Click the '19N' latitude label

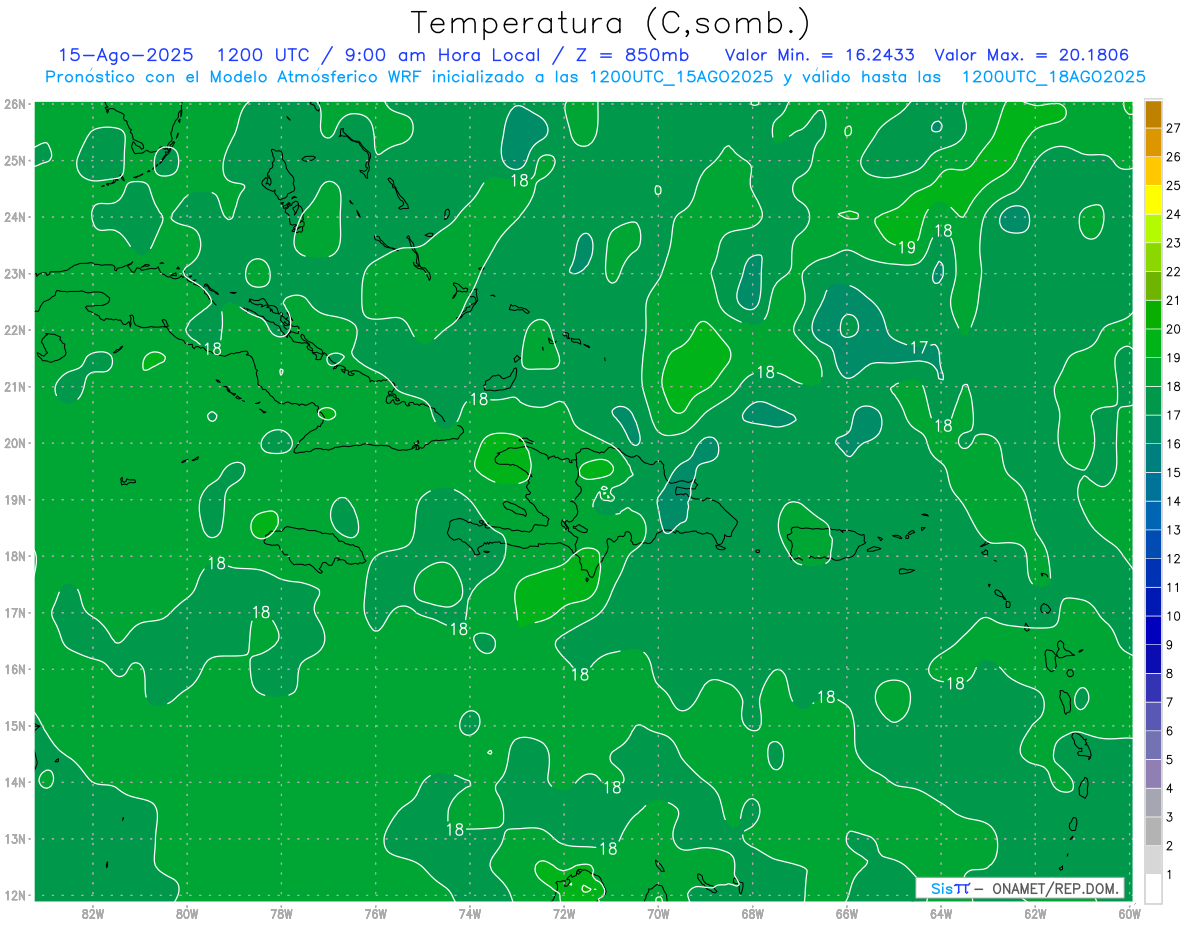14,499
